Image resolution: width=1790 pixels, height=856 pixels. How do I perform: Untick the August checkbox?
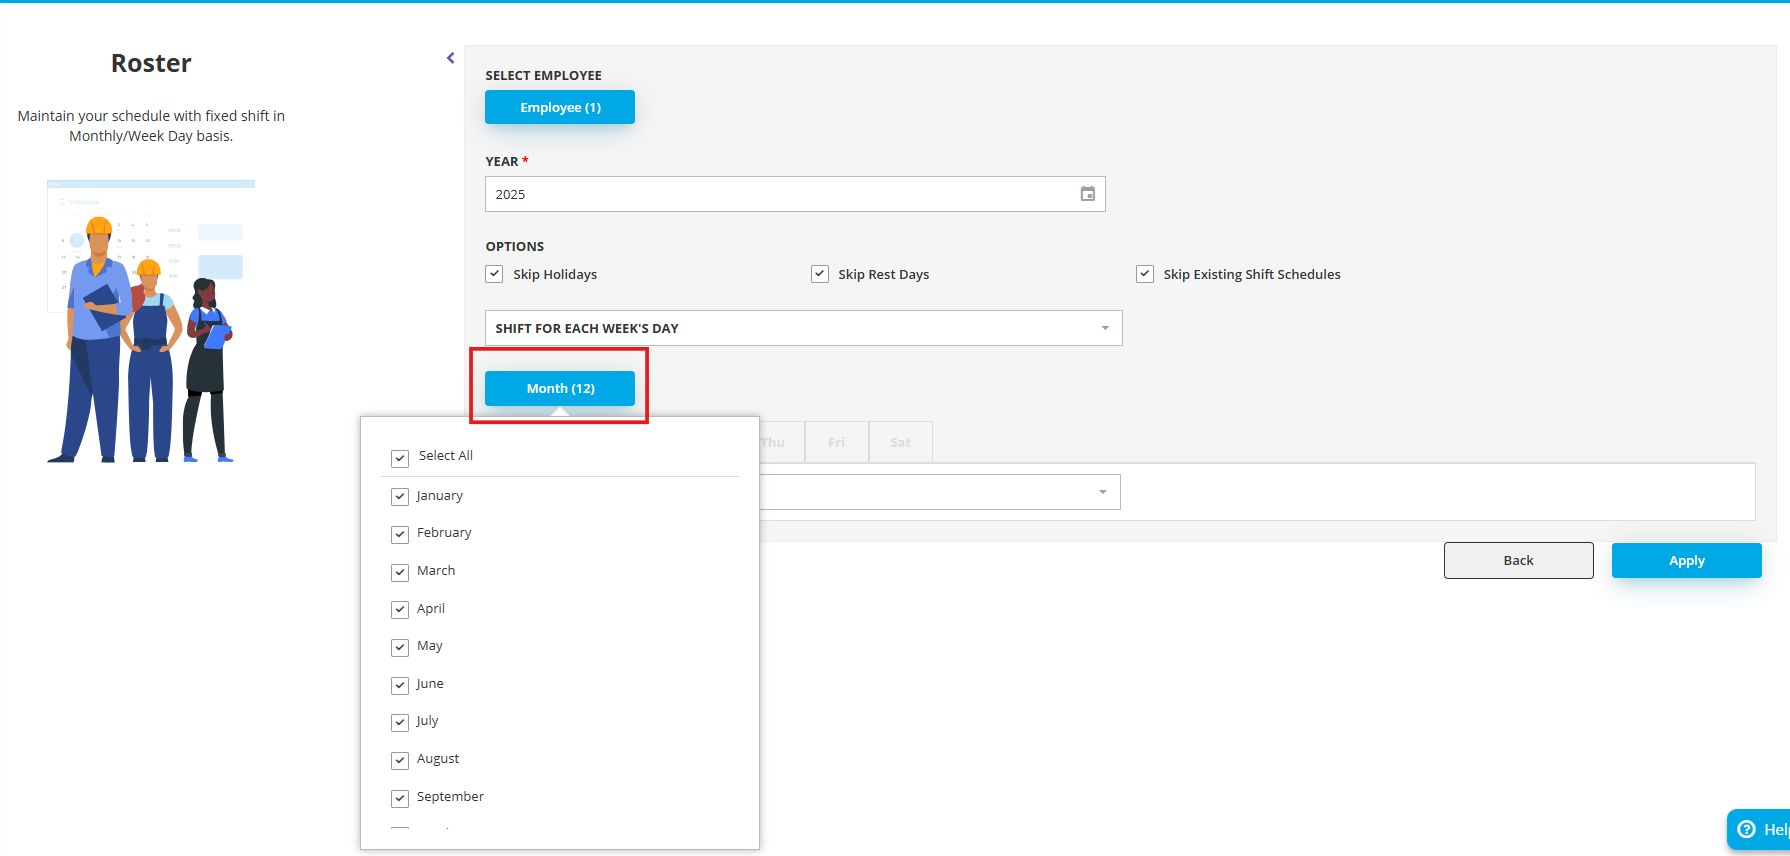(x=400, y=760)
